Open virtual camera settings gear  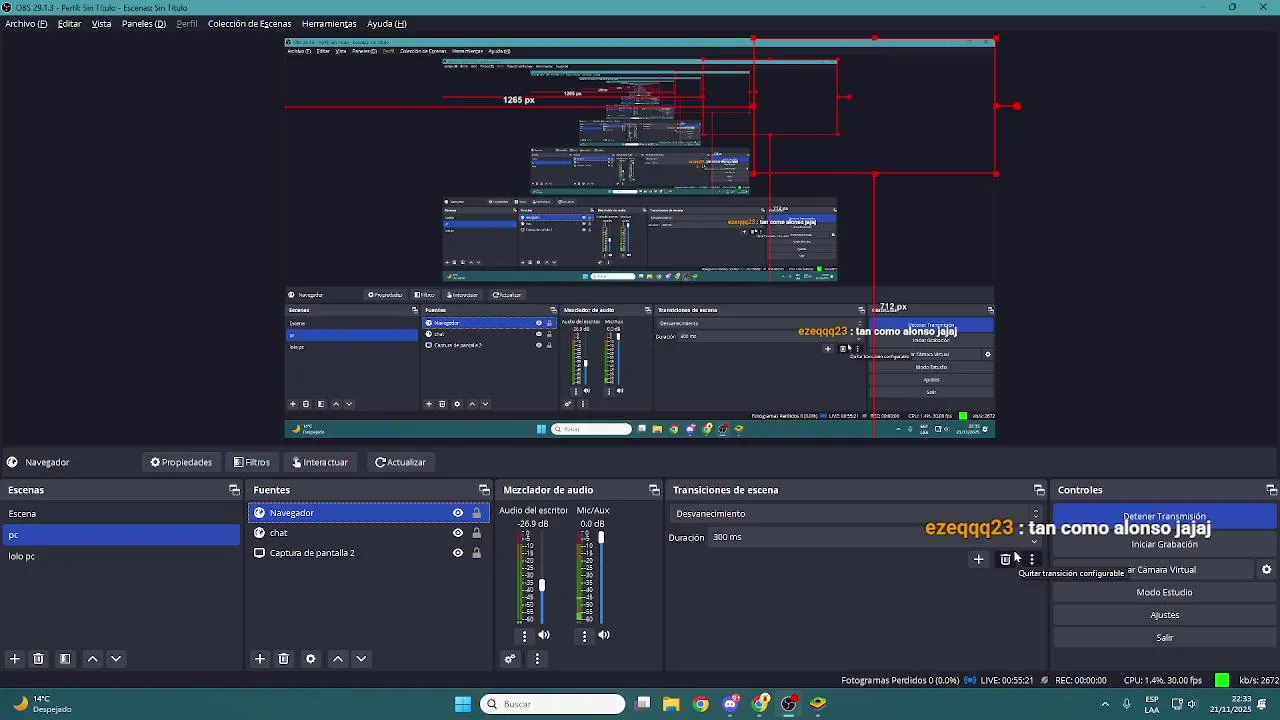coord(1266,570)
